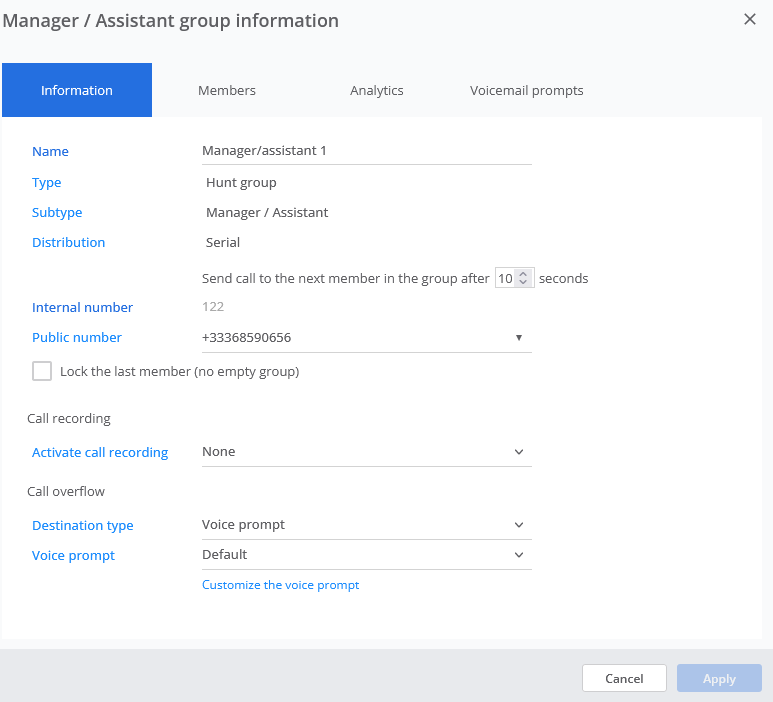
Task: Click the Destination type label
Action: coord(83,526)
